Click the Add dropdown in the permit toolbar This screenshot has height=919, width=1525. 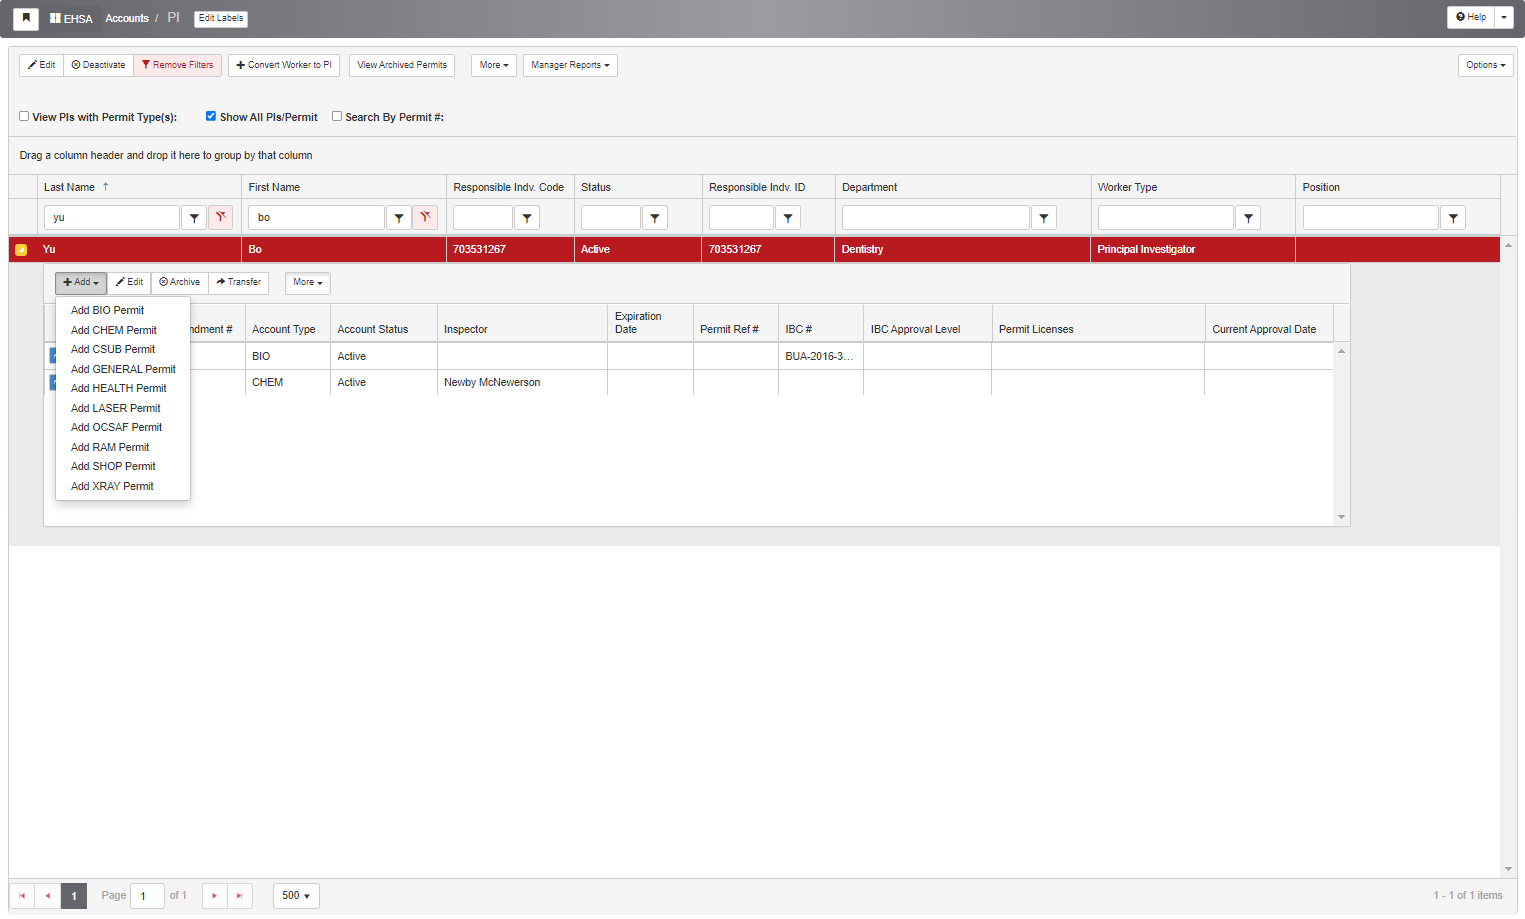click(81, 283)
